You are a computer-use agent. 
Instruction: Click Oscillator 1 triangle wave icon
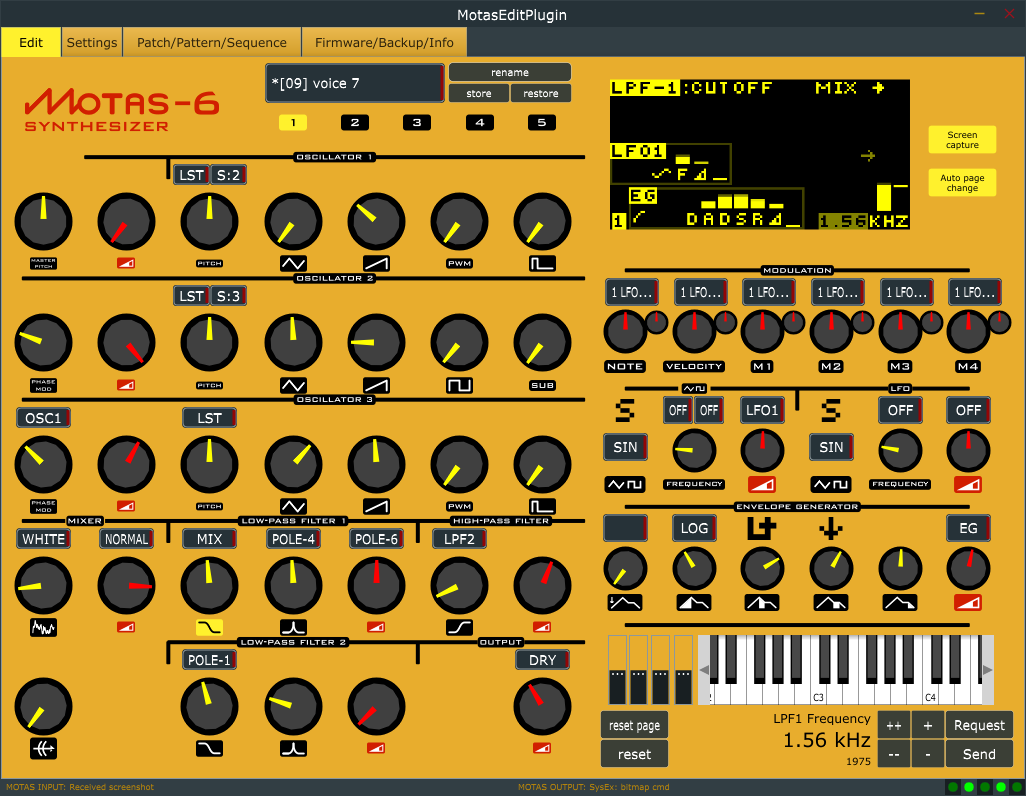pos(293,264)
